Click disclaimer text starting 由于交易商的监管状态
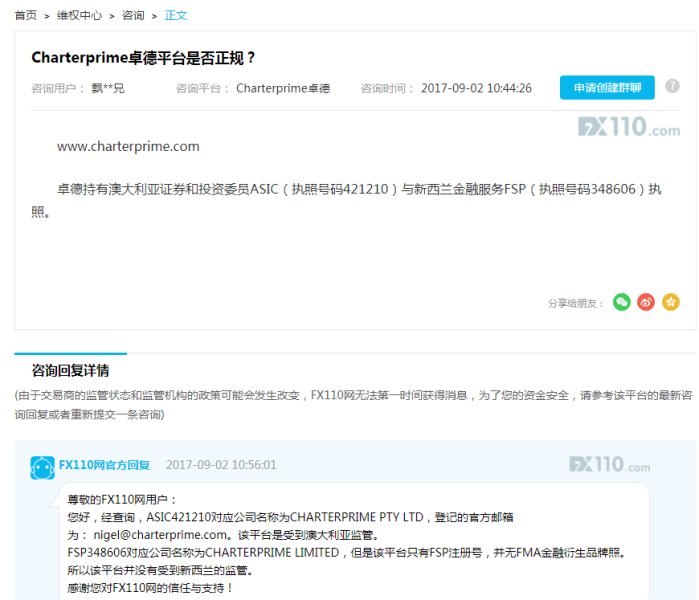 click(x=354, y=404)
